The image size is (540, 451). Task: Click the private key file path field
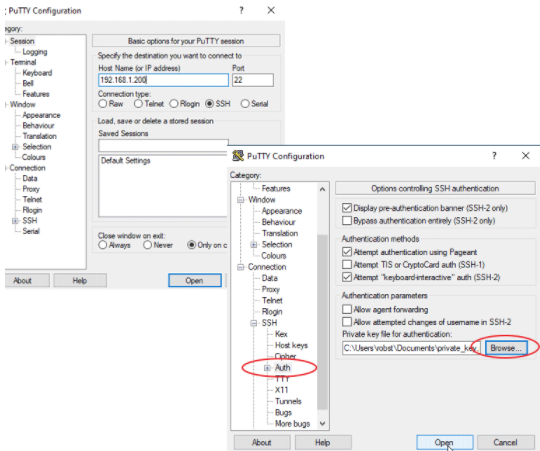(411, 348)
